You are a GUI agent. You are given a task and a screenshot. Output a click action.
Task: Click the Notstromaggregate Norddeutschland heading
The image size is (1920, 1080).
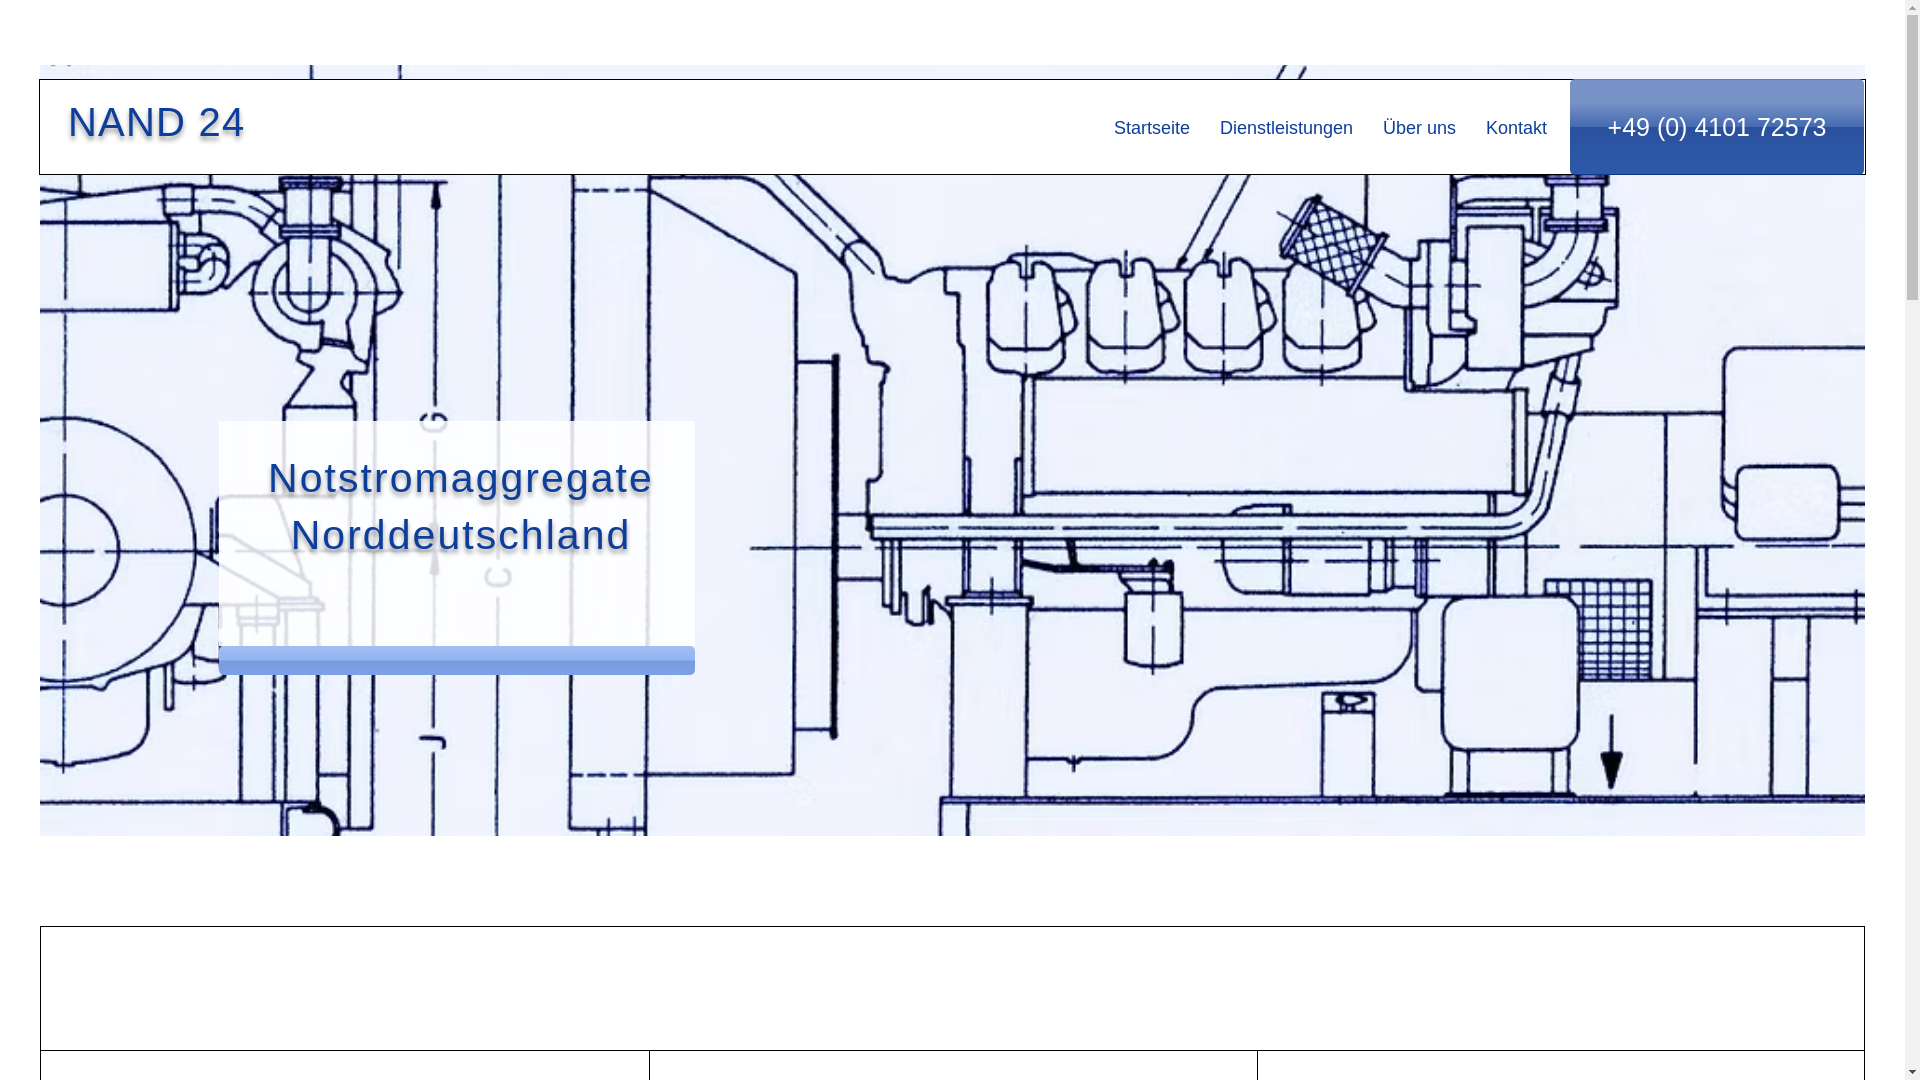(x=460, y=506)
